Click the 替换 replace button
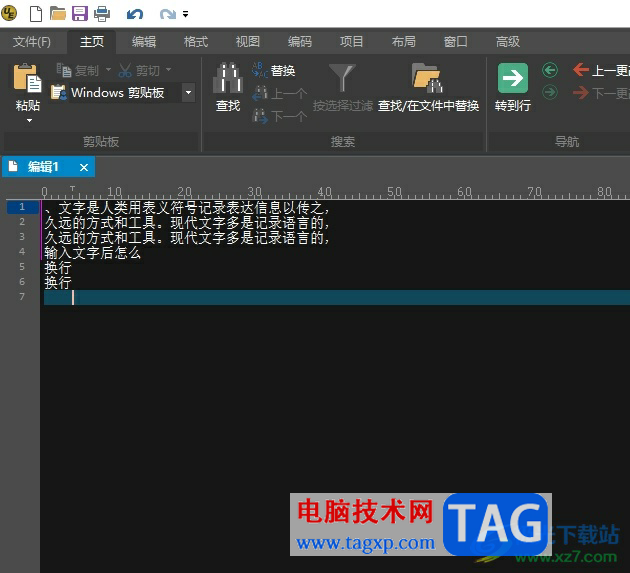The image size is (630, 573). click(x=274, y=71)
